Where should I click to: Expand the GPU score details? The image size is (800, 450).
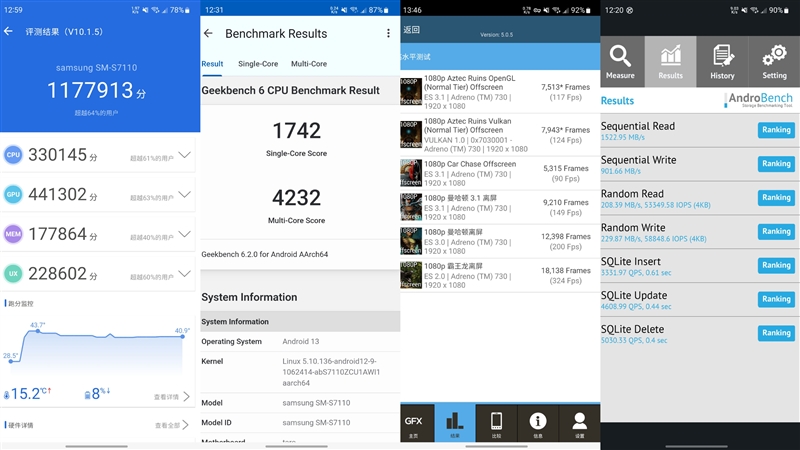click(x=184, y=195)
